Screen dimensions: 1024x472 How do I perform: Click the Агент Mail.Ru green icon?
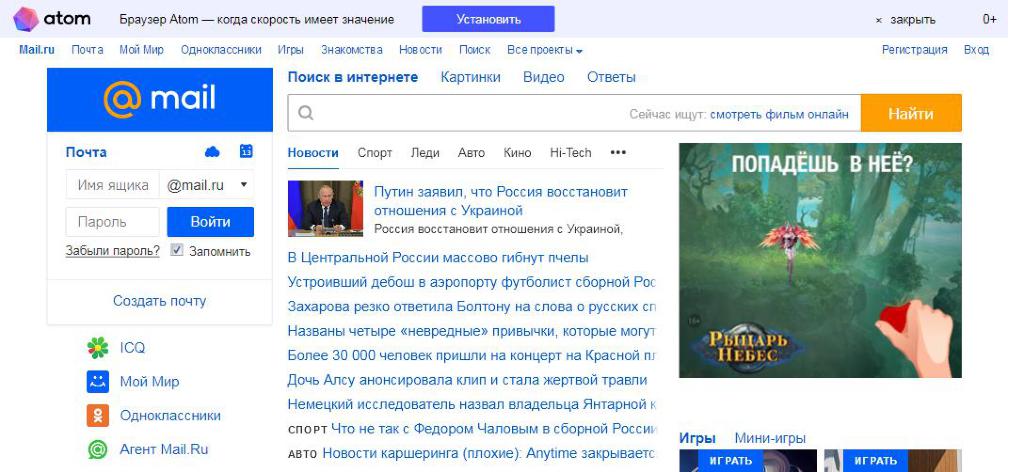coord(98,450)
